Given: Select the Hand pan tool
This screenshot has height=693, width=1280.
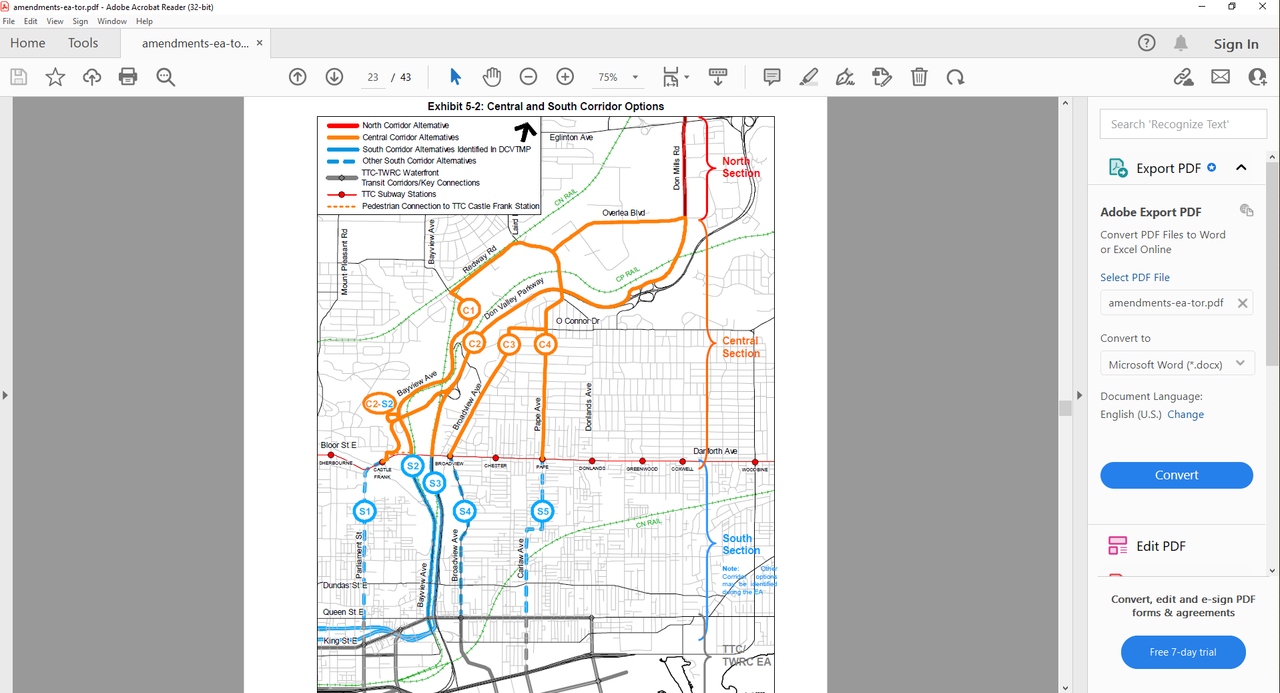Looking at the screenshot, I should [491, 77].
